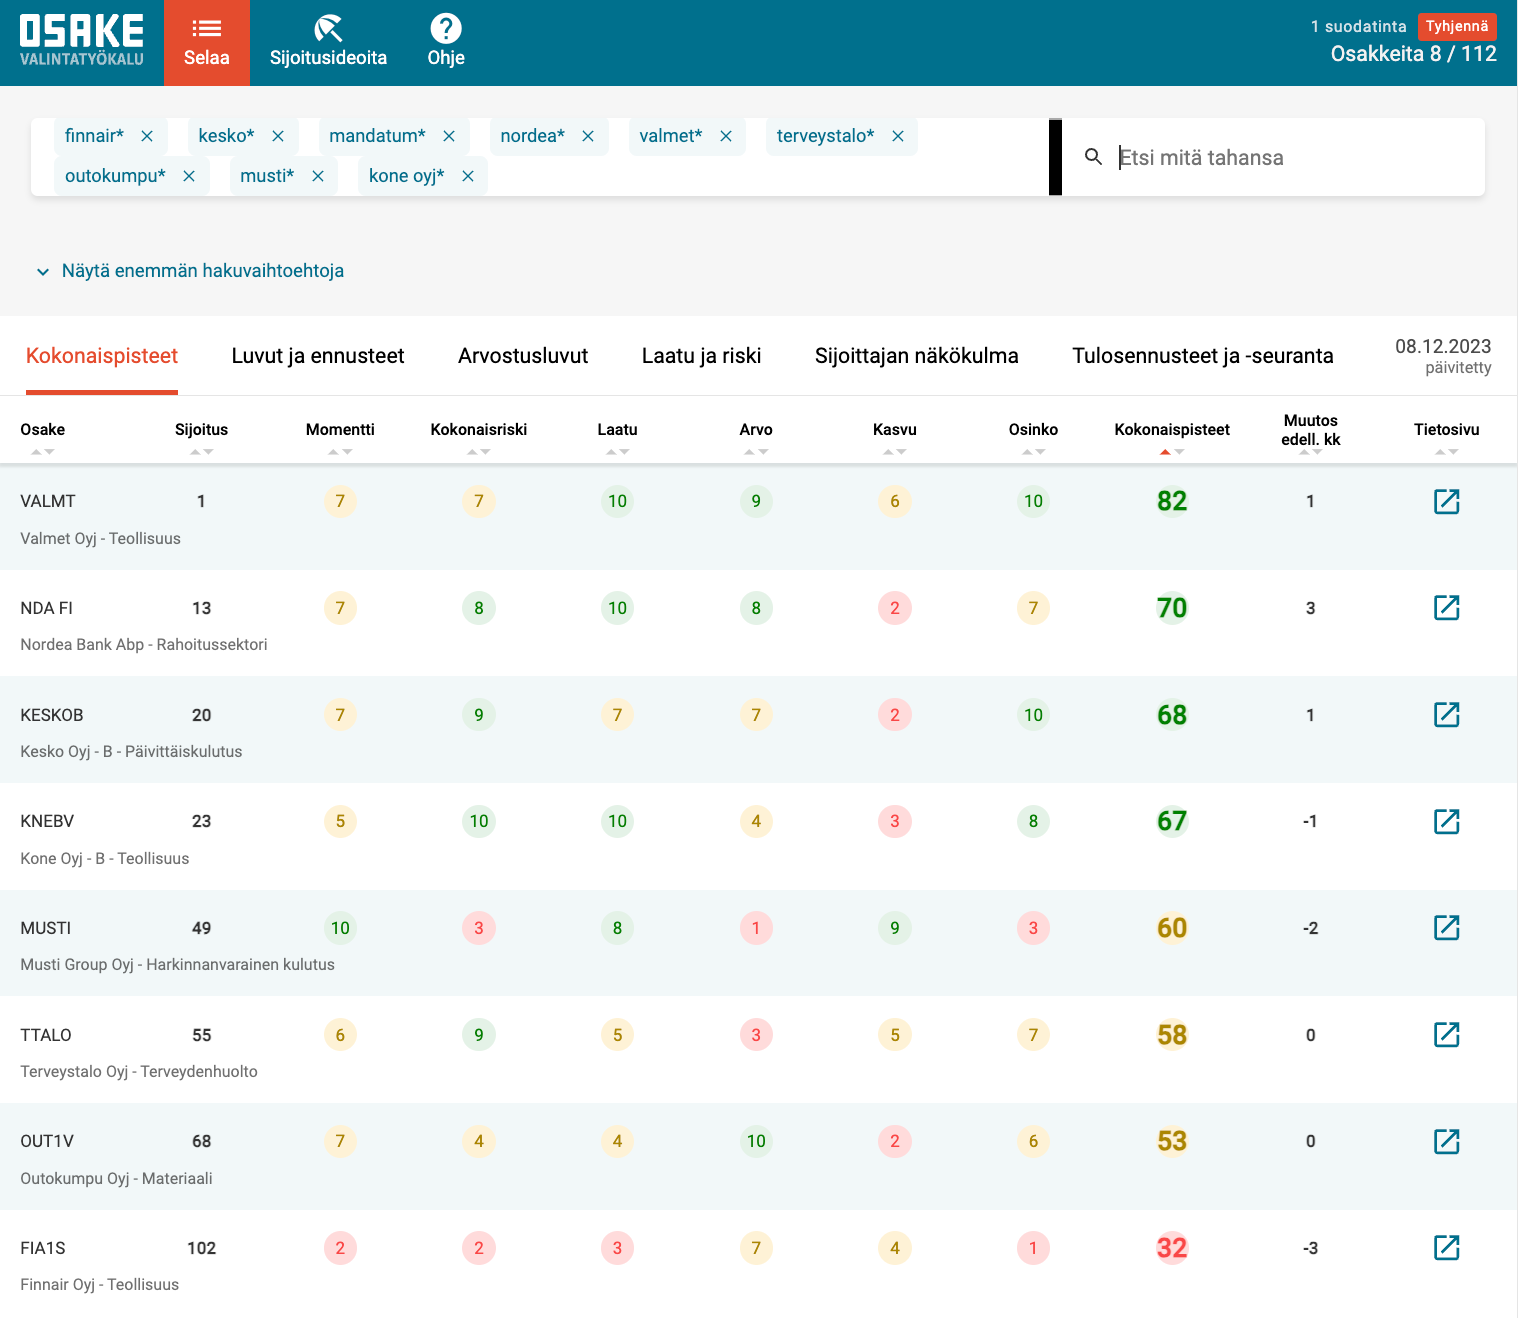The height and width of the screenshot is (1318, 1518).
Task: Select the Kokonaispisteet tab
Action: (102, 356)
